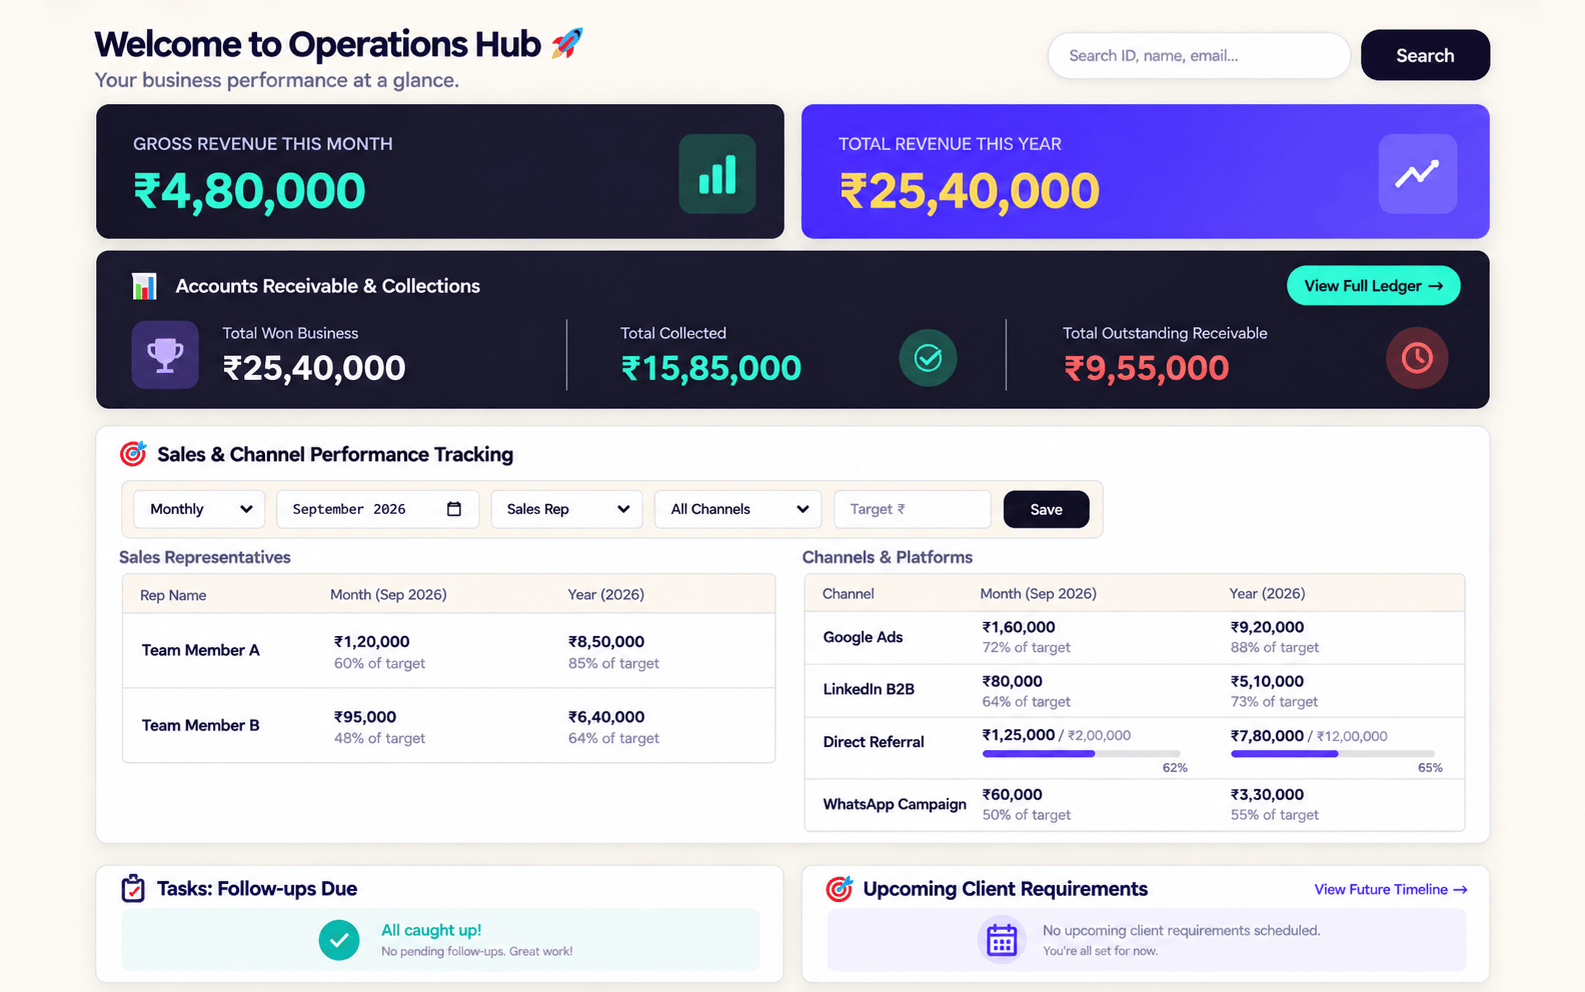Click the green check circle in All caught up
The width and height of the screenshot is (1585, 992).
pyautogui.click(x=339, y=940)
